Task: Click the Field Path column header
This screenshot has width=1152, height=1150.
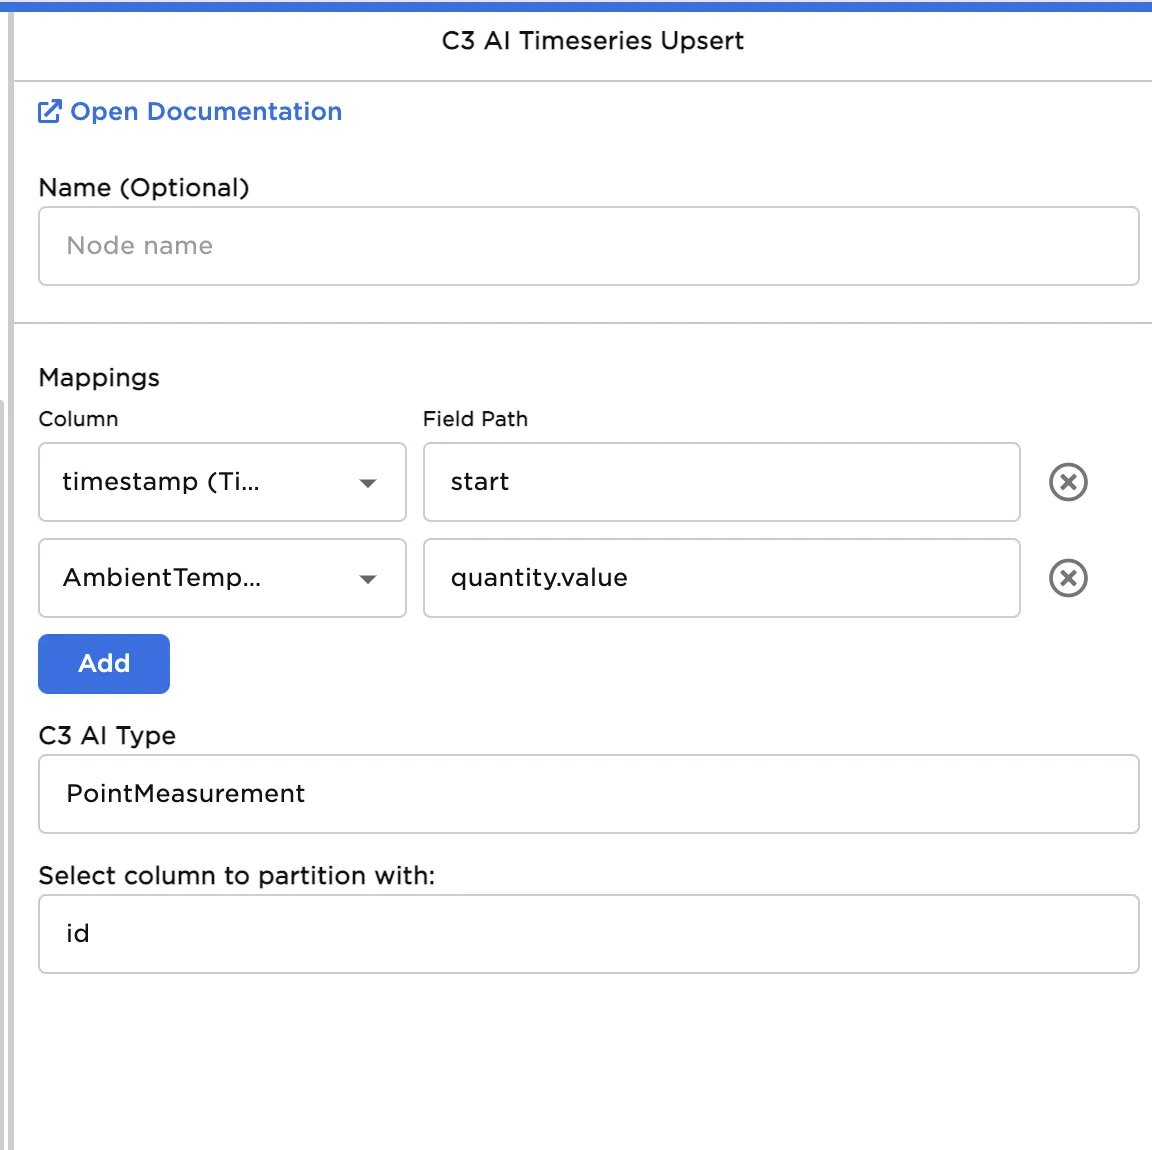Action: tap(475, 419)
